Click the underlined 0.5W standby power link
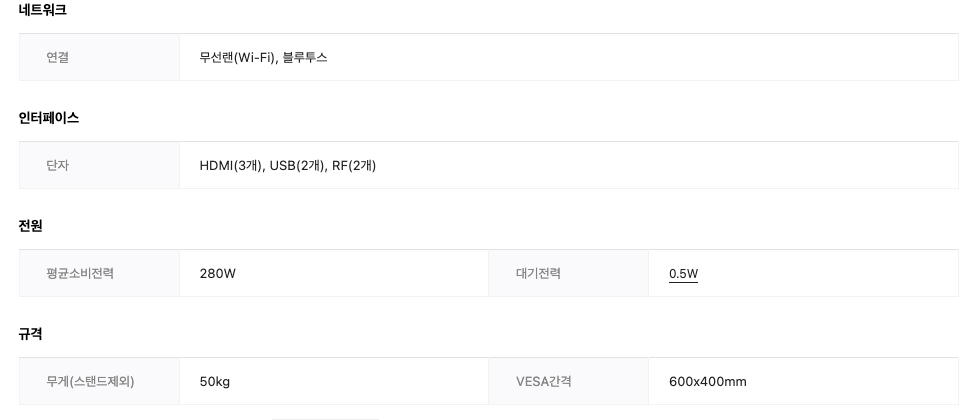This screenshot has width=975, height=420. tap(683, 273)
